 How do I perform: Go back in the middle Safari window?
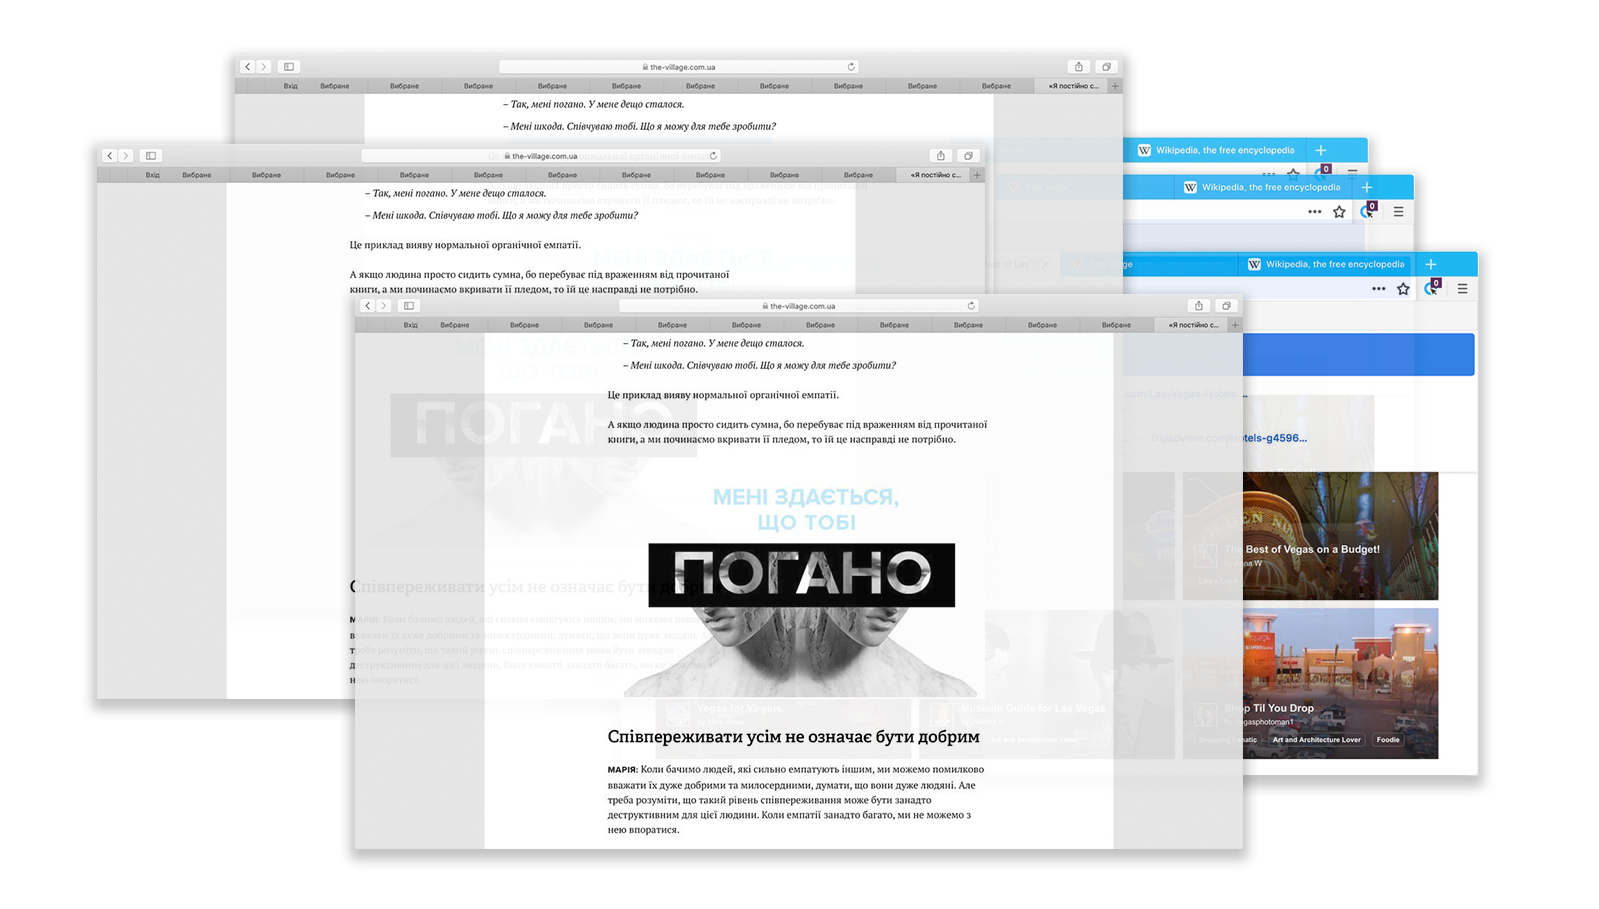pos(110,156)
